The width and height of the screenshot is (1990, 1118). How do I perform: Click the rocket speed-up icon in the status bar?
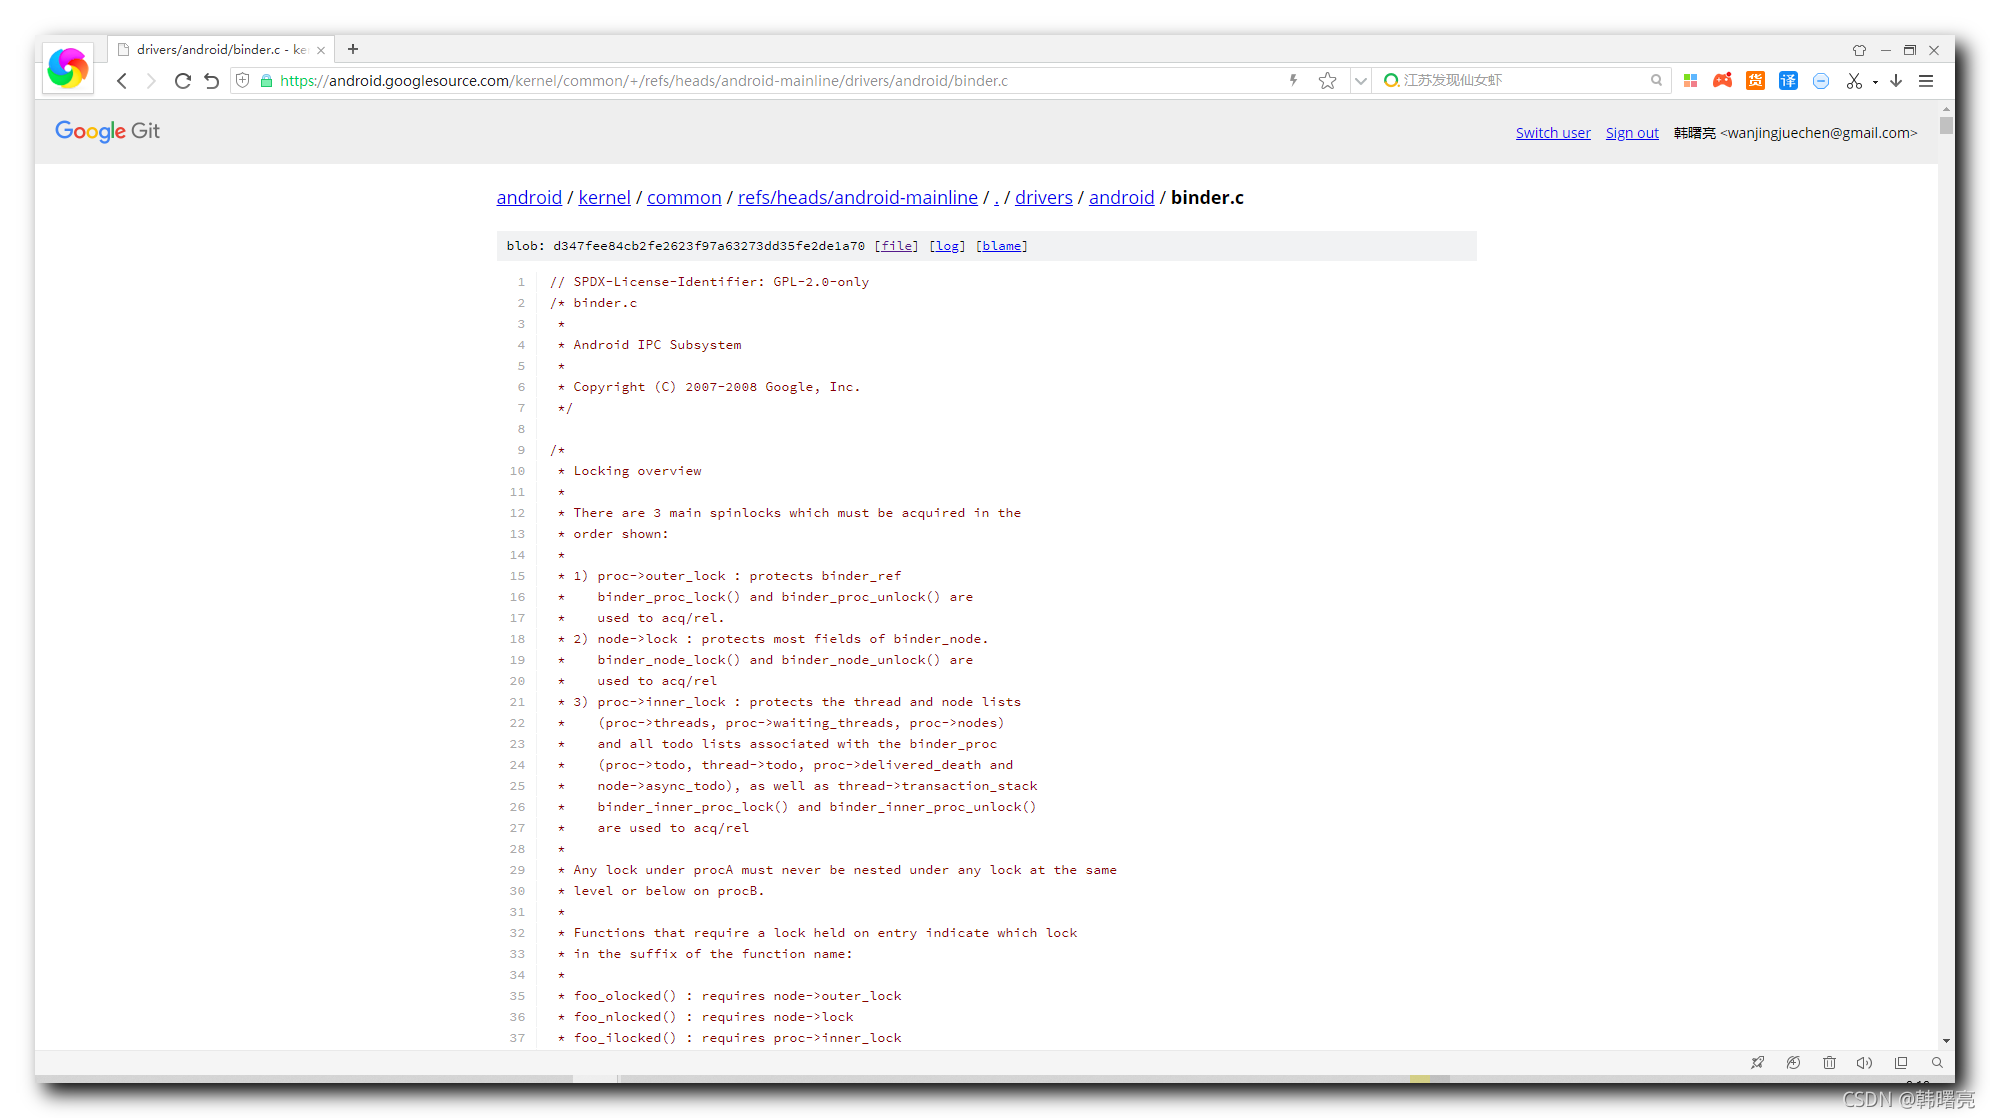(1757, 1063)
